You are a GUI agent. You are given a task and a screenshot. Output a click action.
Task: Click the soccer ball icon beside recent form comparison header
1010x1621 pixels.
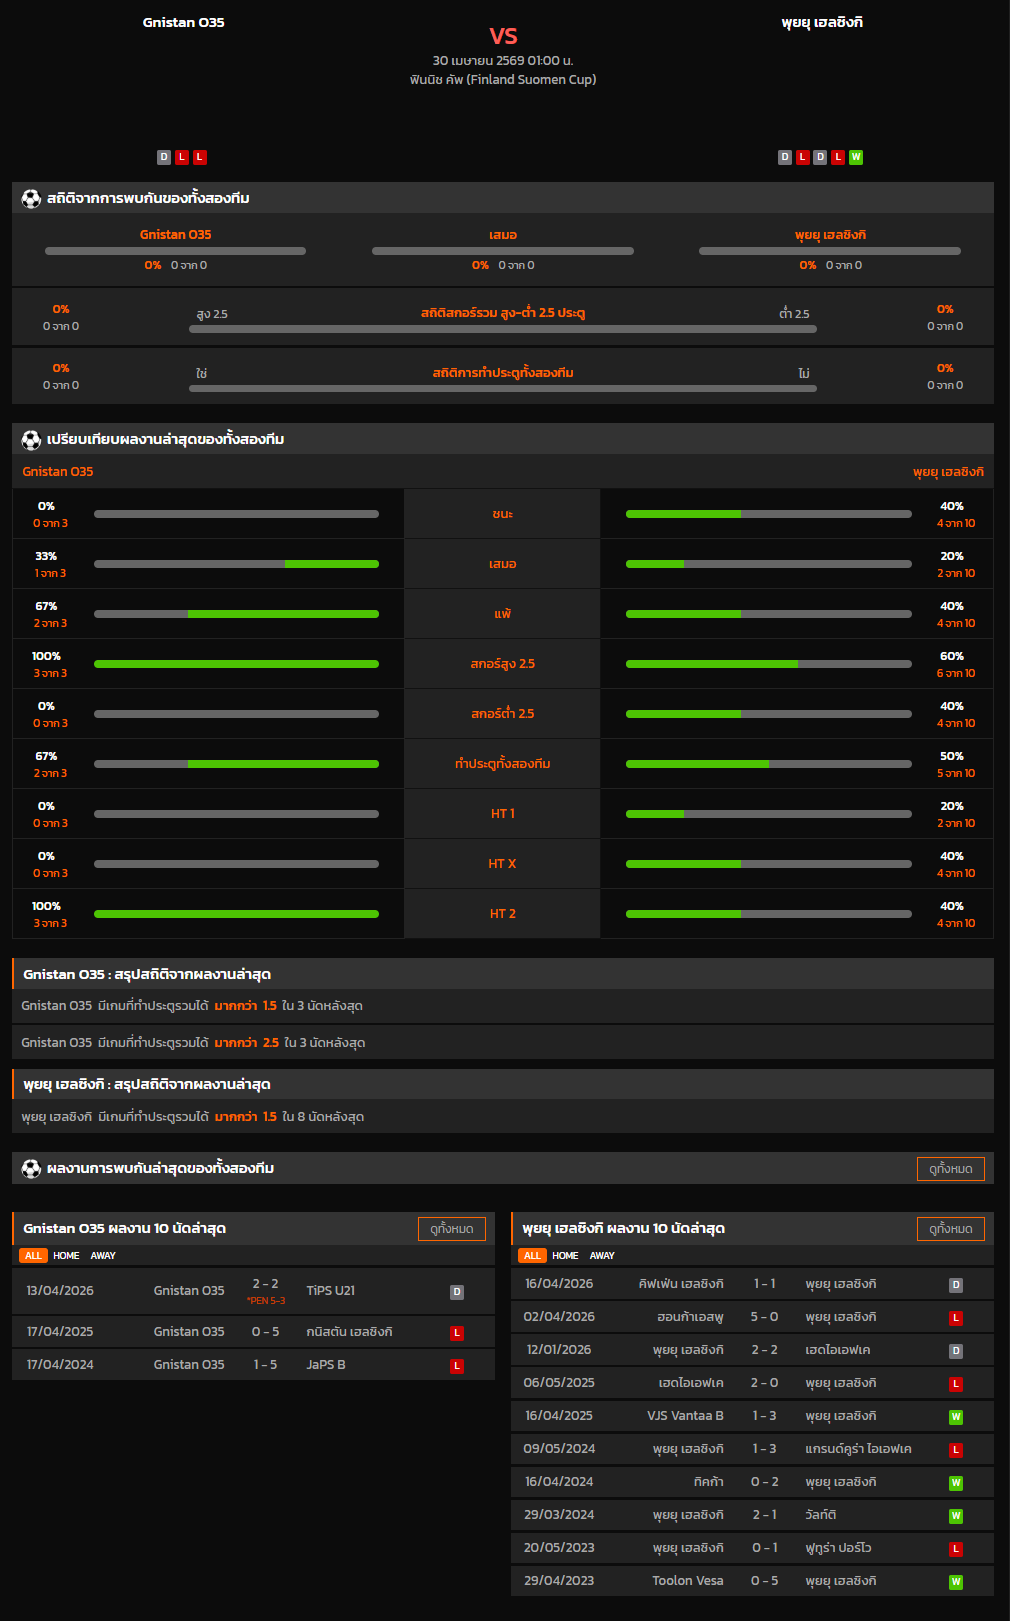point(31,440)
